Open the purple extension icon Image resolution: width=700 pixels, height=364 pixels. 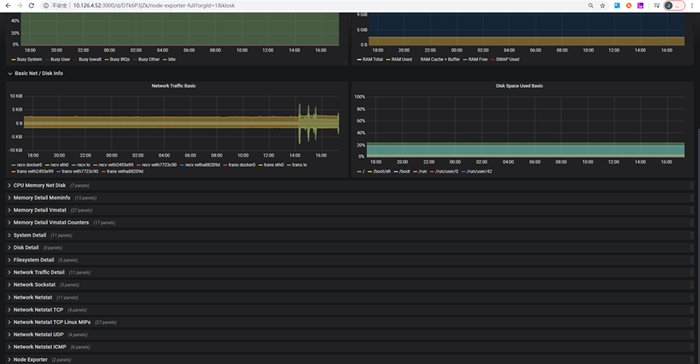tap(640, 5)
